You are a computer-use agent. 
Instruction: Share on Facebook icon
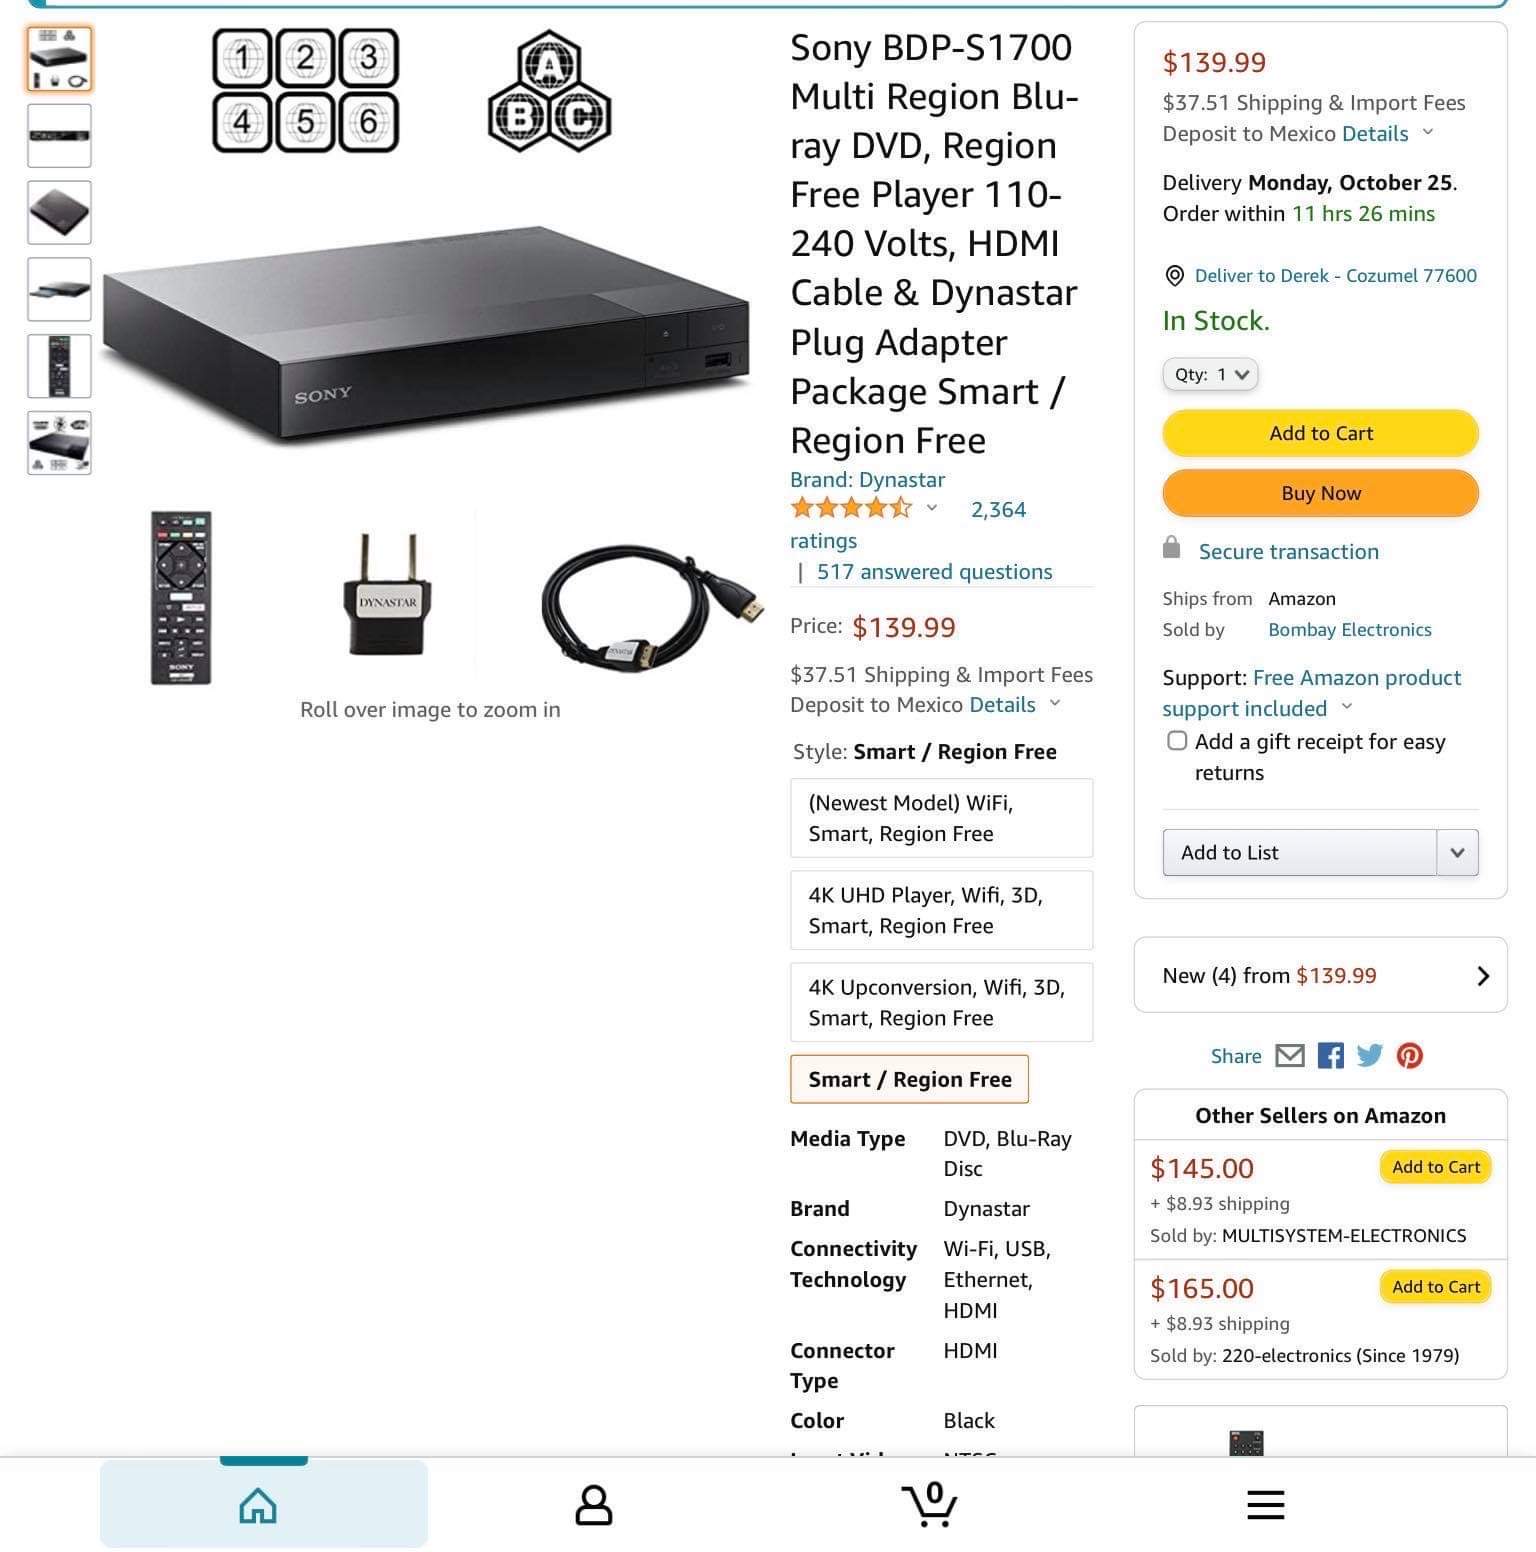coord(1330,1056)
